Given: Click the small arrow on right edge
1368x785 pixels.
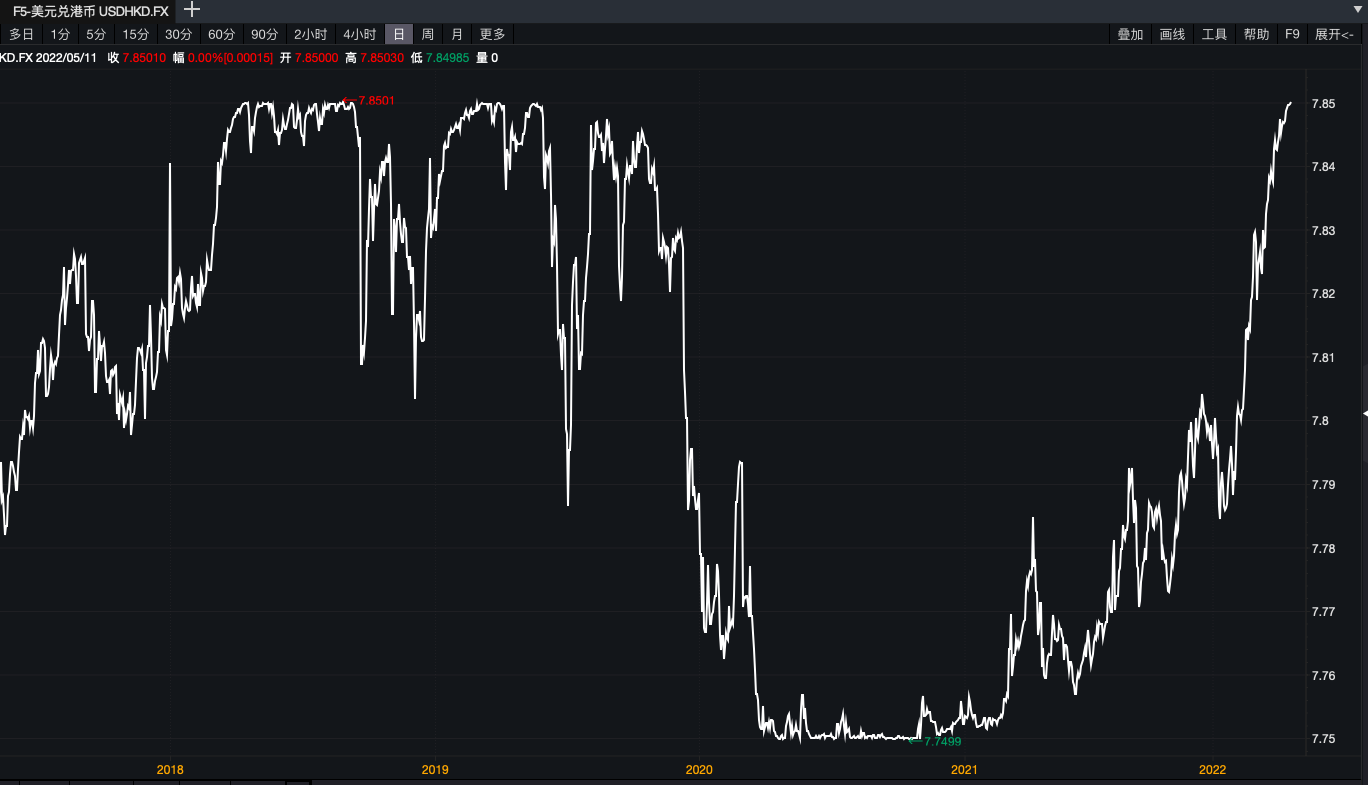Looking at the screenshot, I should click(1364, 413).
